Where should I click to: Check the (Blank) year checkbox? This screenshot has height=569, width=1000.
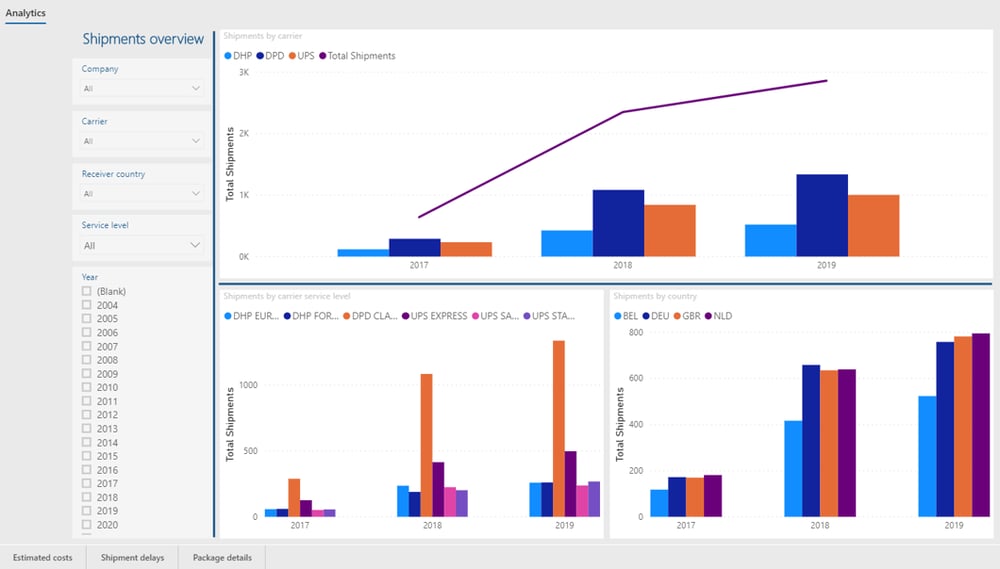(x=87, y=291)
